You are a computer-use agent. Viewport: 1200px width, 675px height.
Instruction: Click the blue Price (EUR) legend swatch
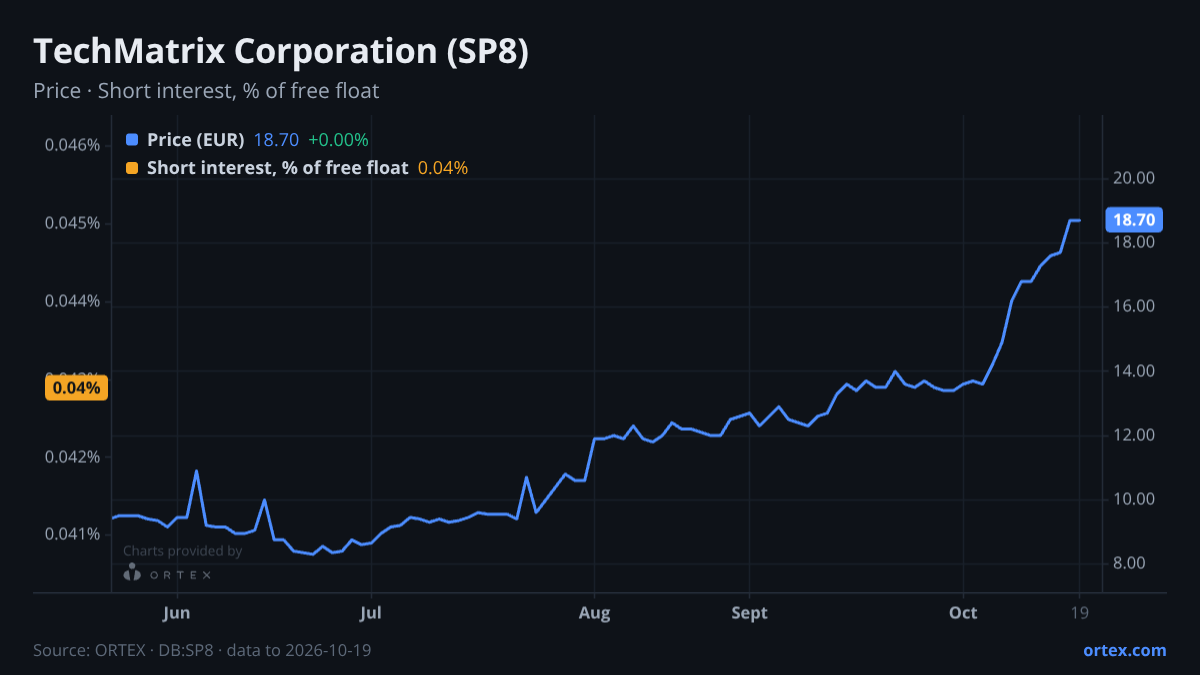(132, 140)
